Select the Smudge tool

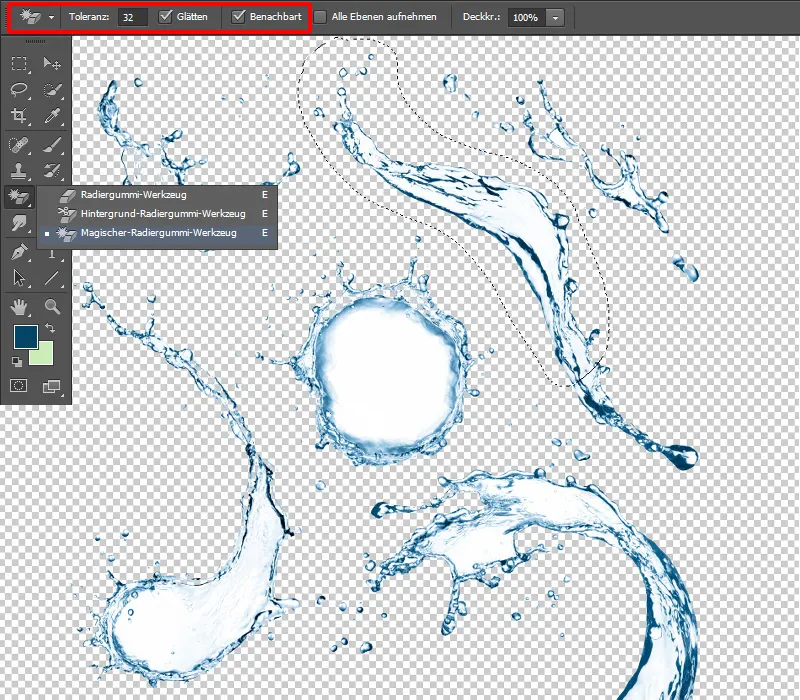pos(19,223)
